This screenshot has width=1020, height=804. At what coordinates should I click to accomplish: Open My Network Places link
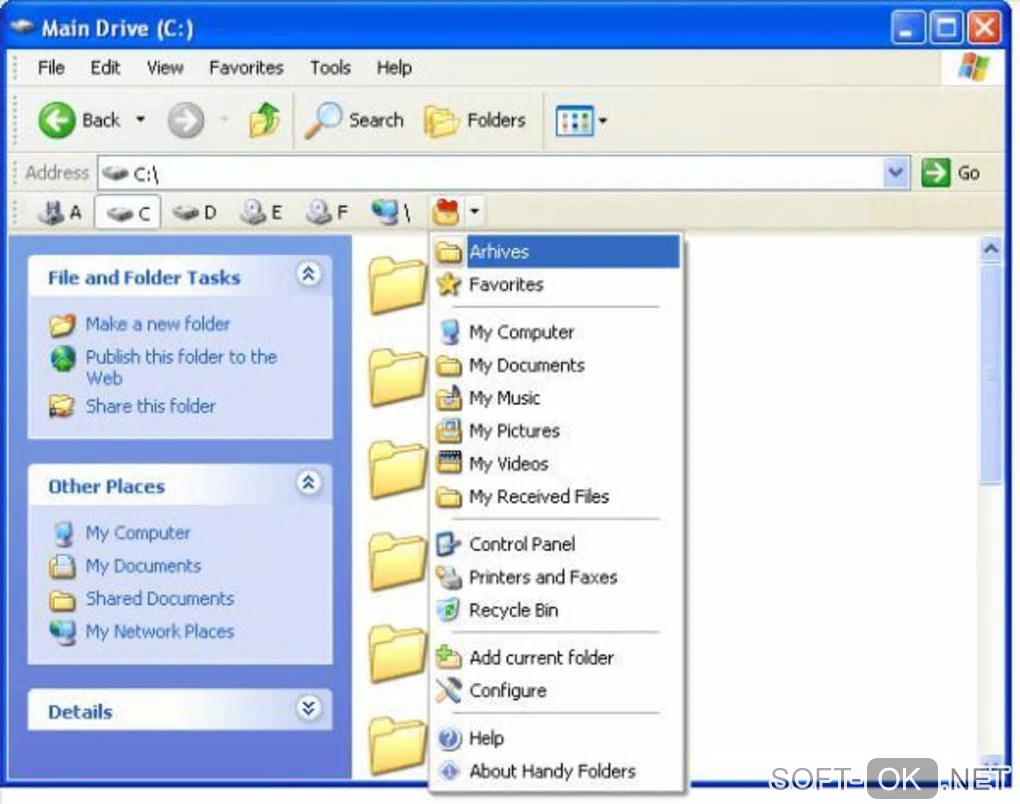(x=160, y=632)
